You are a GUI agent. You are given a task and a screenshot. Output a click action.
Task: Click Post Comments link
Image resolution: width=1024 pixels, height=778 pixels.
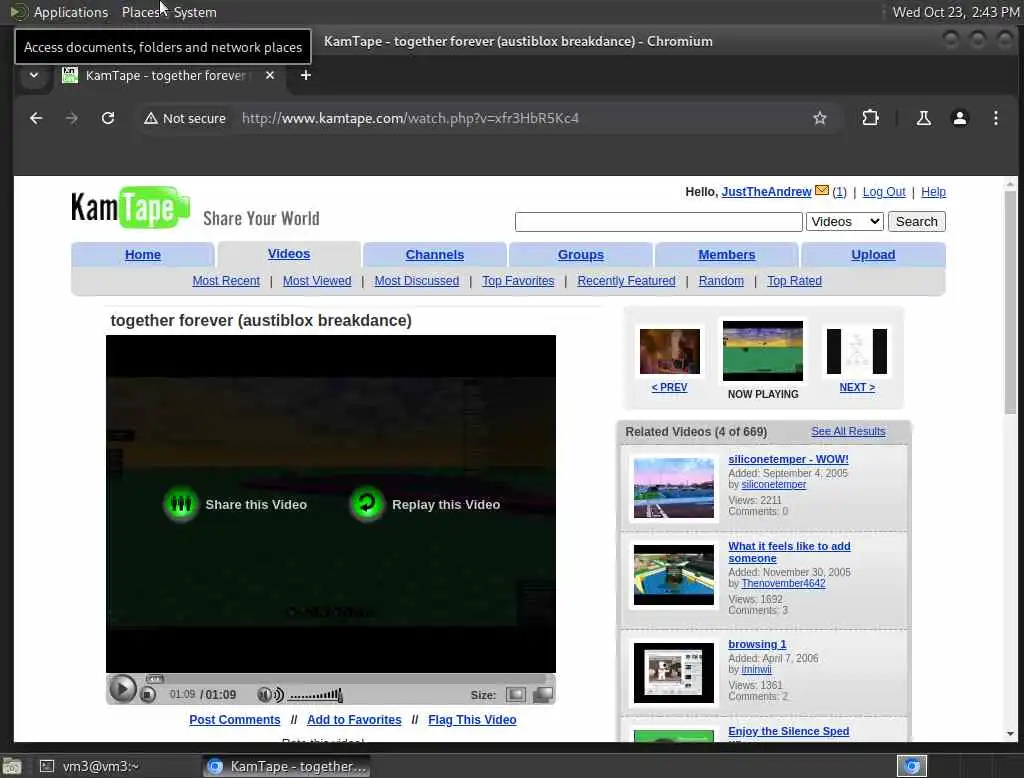coord(234,719)
